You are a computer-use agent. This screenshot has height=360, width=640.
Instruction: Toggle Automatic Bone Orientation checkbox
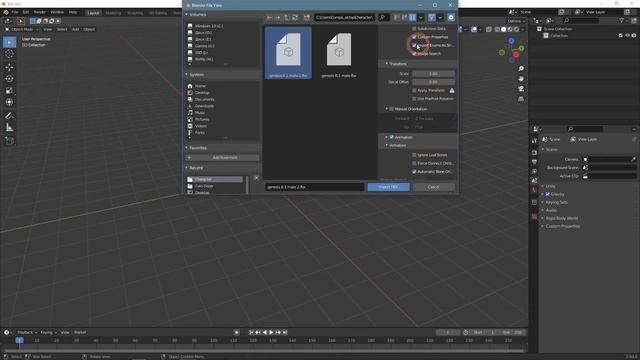(x=414, y=172)
